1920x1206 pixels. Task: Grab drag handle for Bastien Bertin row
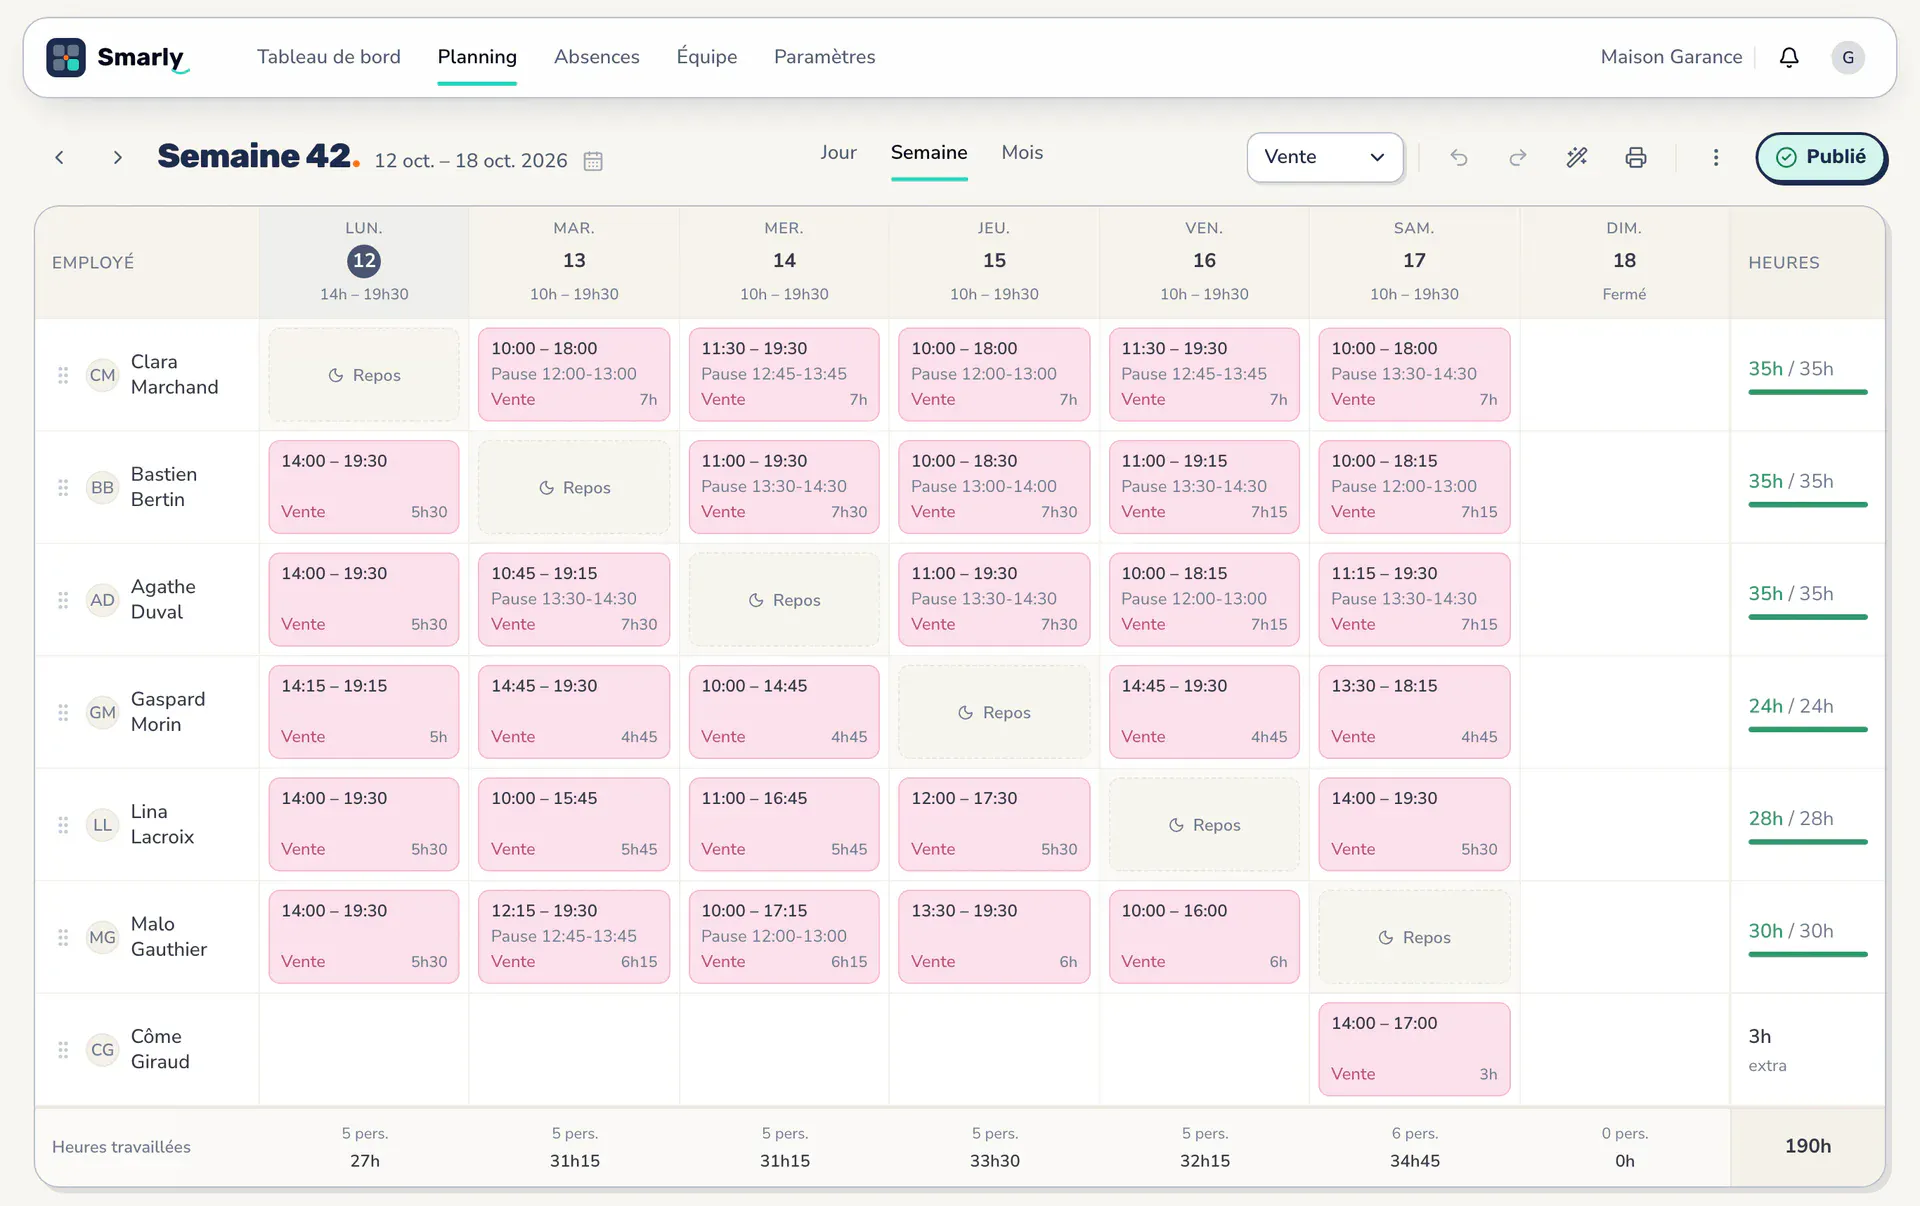pyautogui.click(x=63, y=487)
